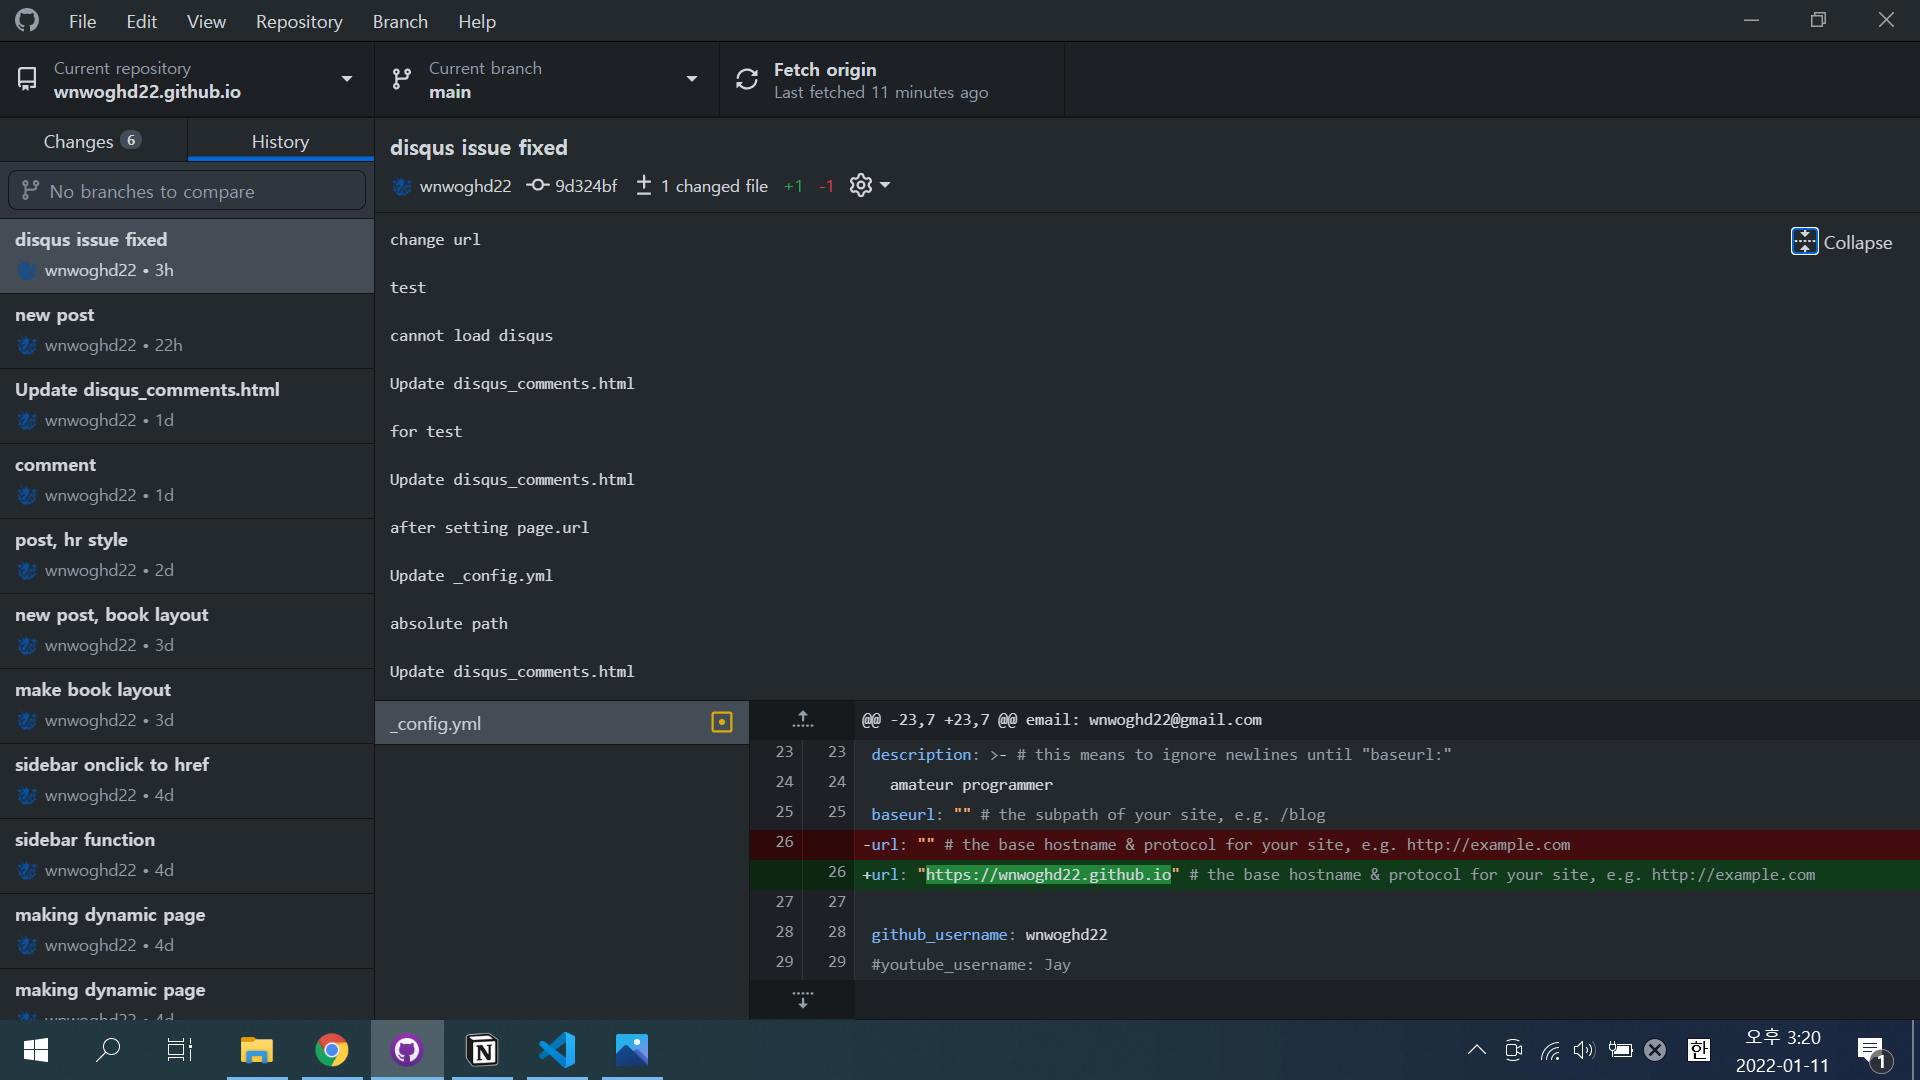Viewport: 1920px width, 1080px height.
Task: Open Visual Studio Code from taskbar
Action: tap(557, 1050)
